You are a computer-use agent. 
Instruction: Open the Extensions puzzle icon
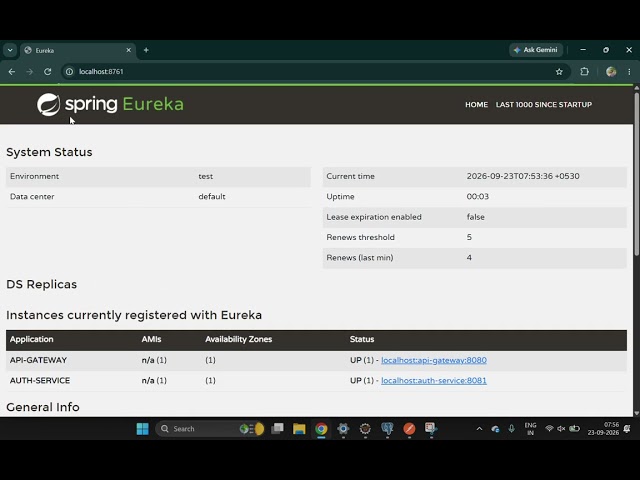tap(584, 71)
